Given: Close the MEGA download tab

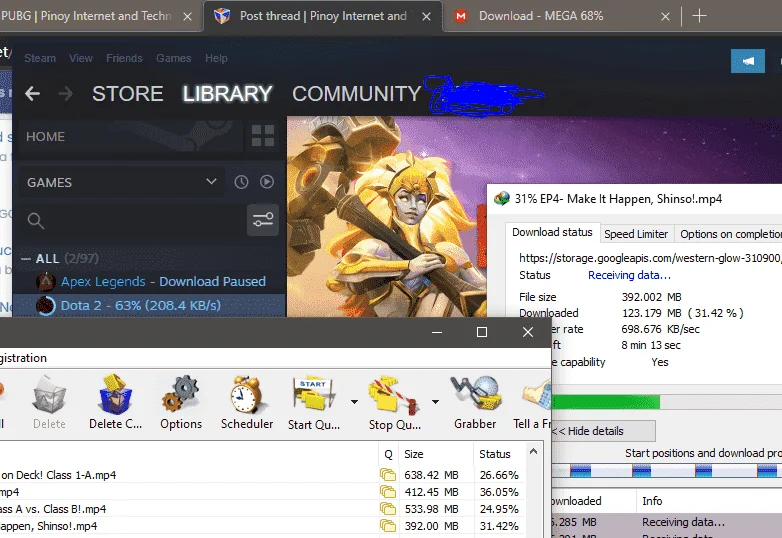Looking at the screenshot, I should click(x=665, y=16).
